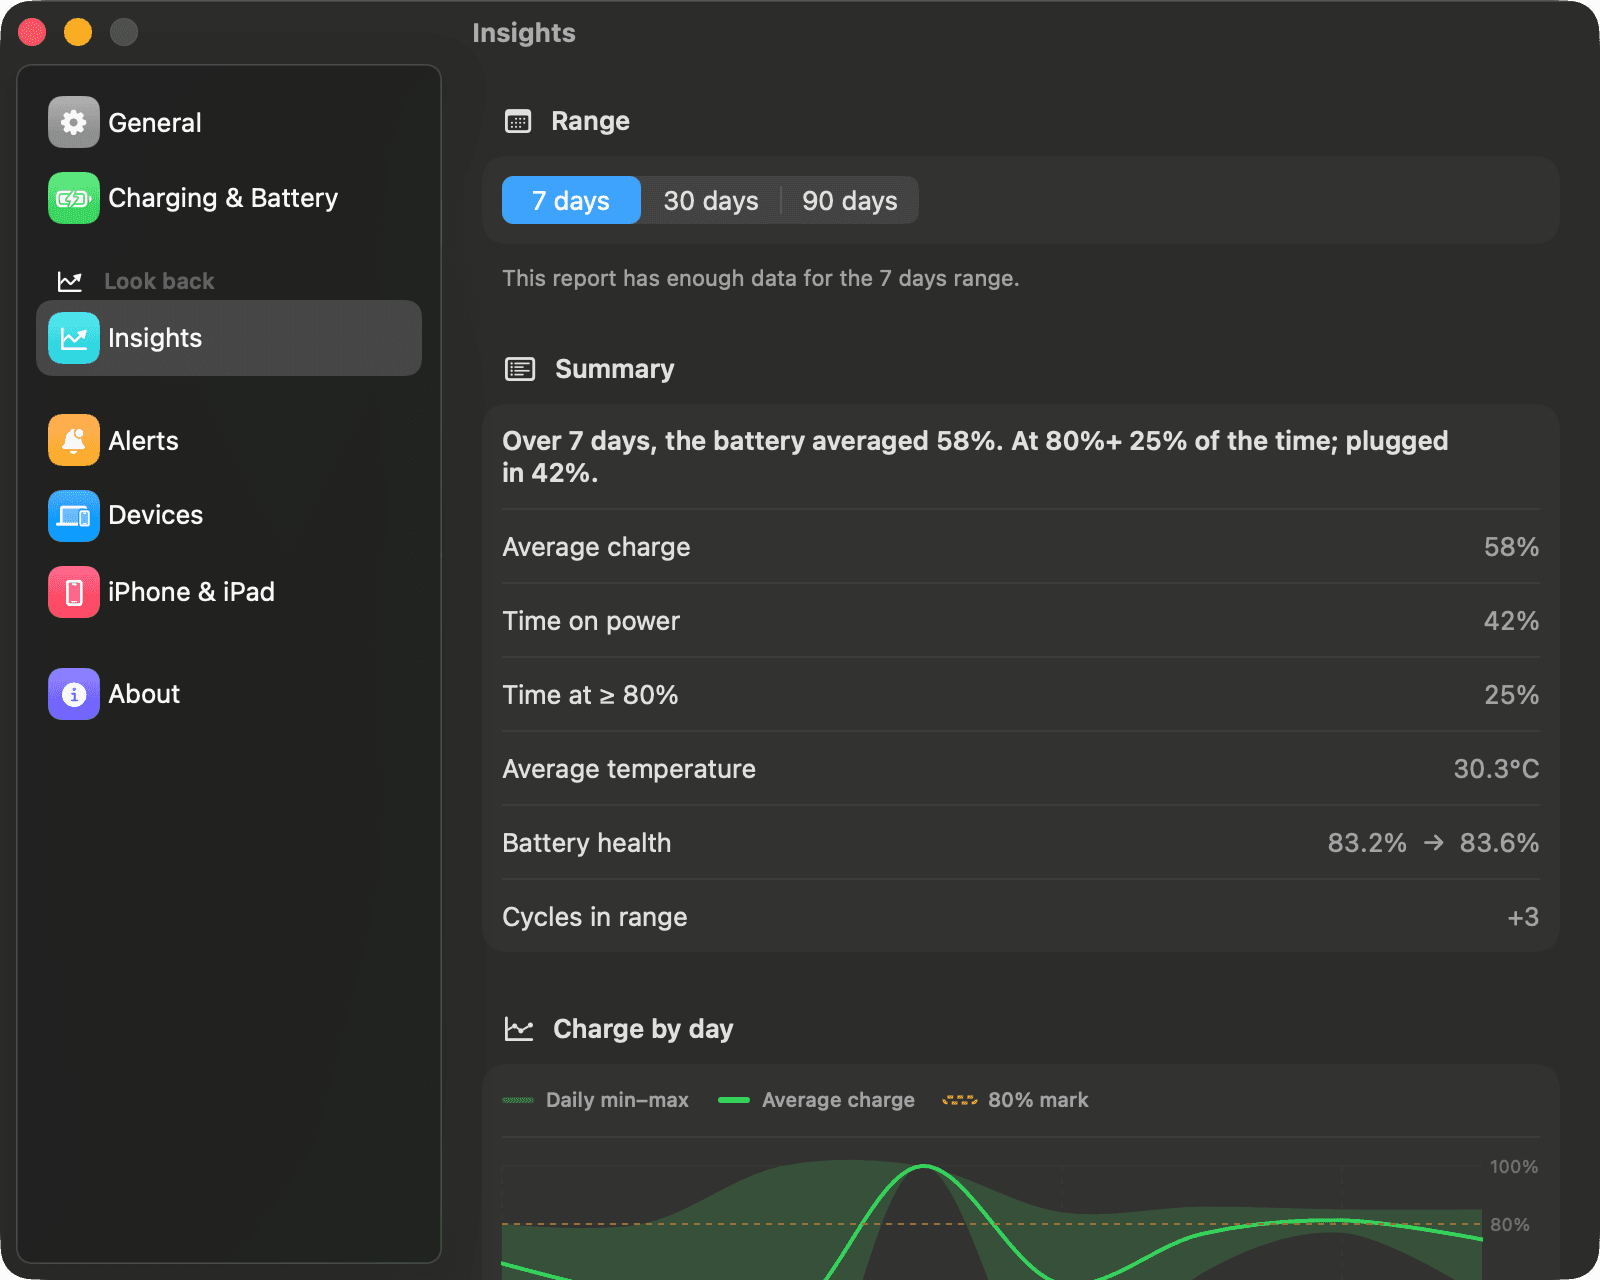Click the Cycles in range +3 value

point(1523,917)
